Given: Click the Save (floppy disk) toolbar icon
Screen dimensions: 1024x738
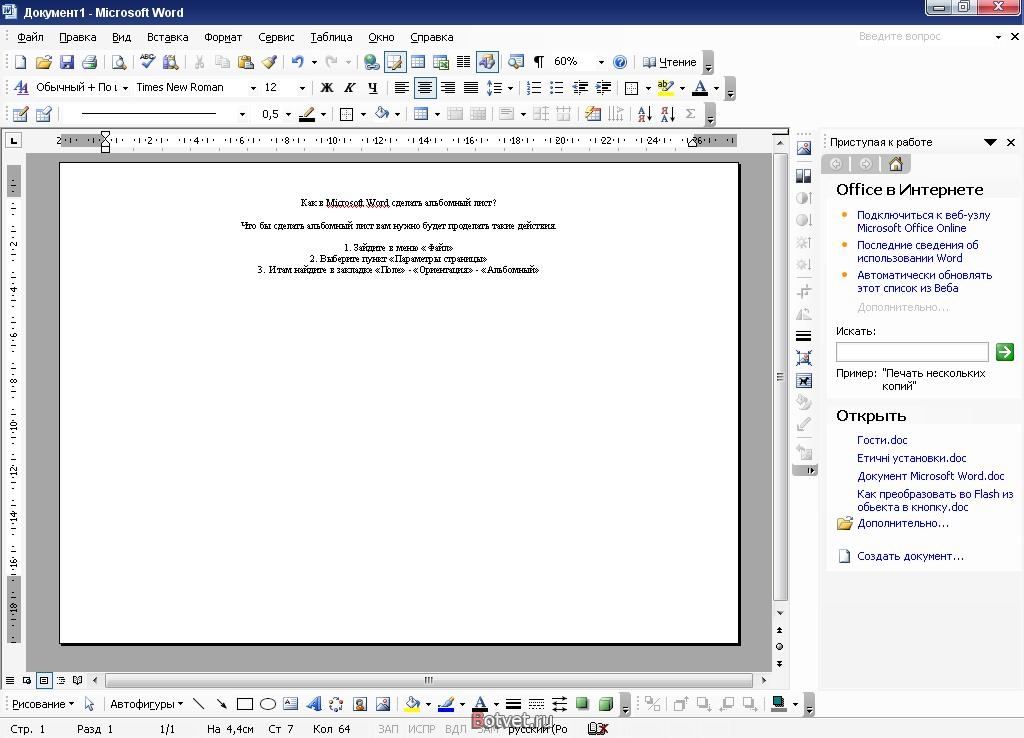Looking at the screenshot, I should tap(67, 62).
